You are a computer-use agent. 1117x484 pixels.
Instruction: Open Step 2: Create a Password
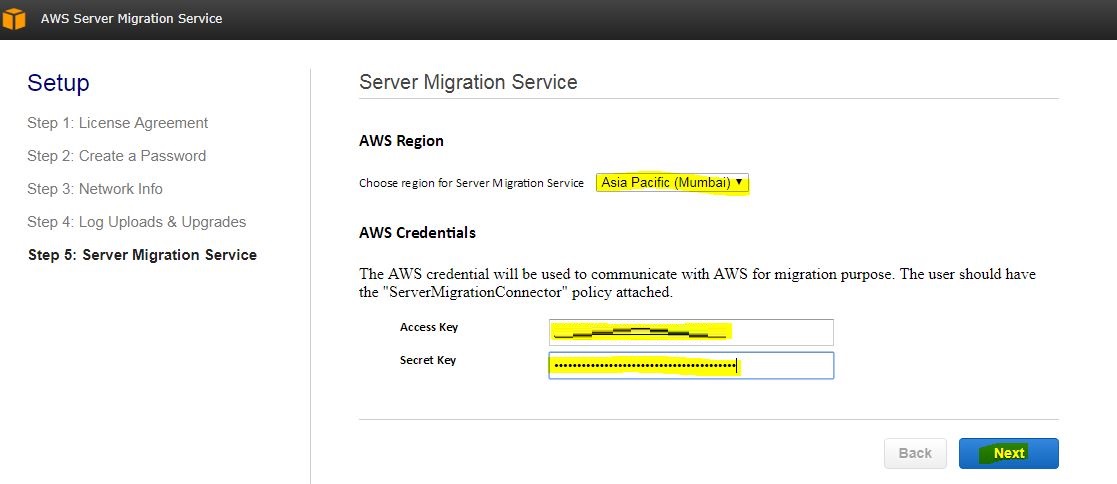click(x=117, y=156)
